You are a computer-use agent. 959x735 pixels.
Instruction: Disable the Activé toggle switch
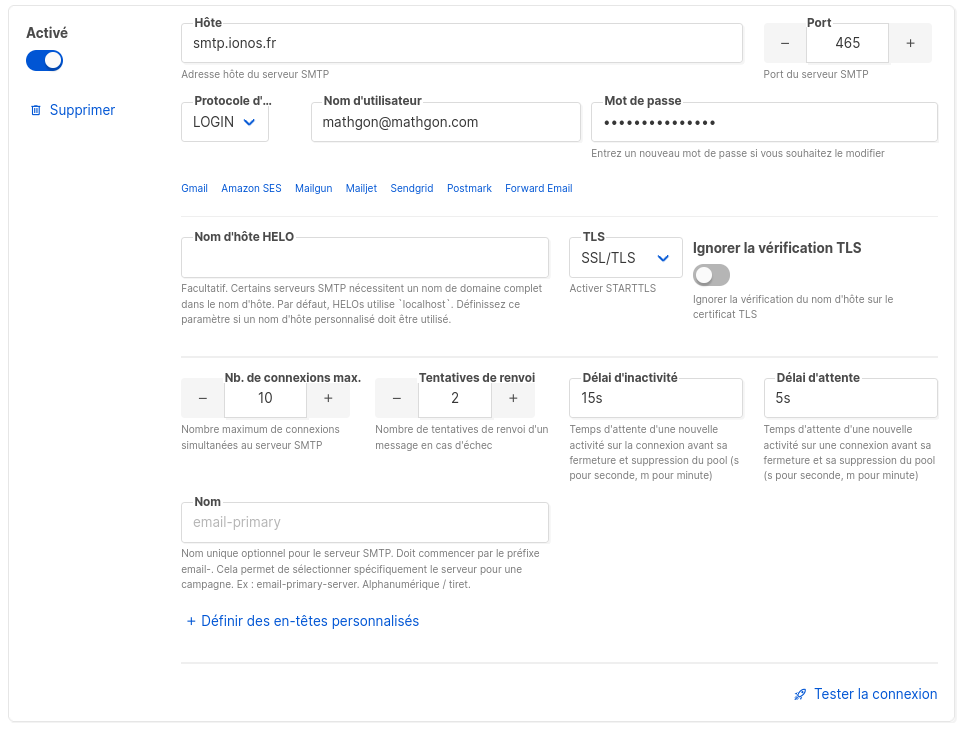[x=45, y=61]
